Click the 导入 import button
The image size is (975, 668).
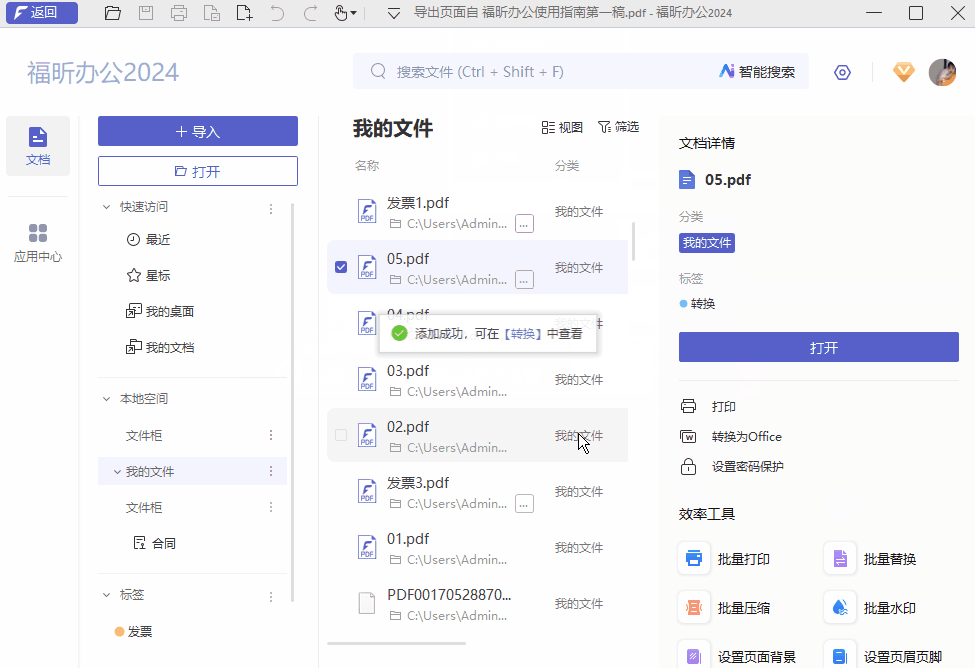click(198, 131)
